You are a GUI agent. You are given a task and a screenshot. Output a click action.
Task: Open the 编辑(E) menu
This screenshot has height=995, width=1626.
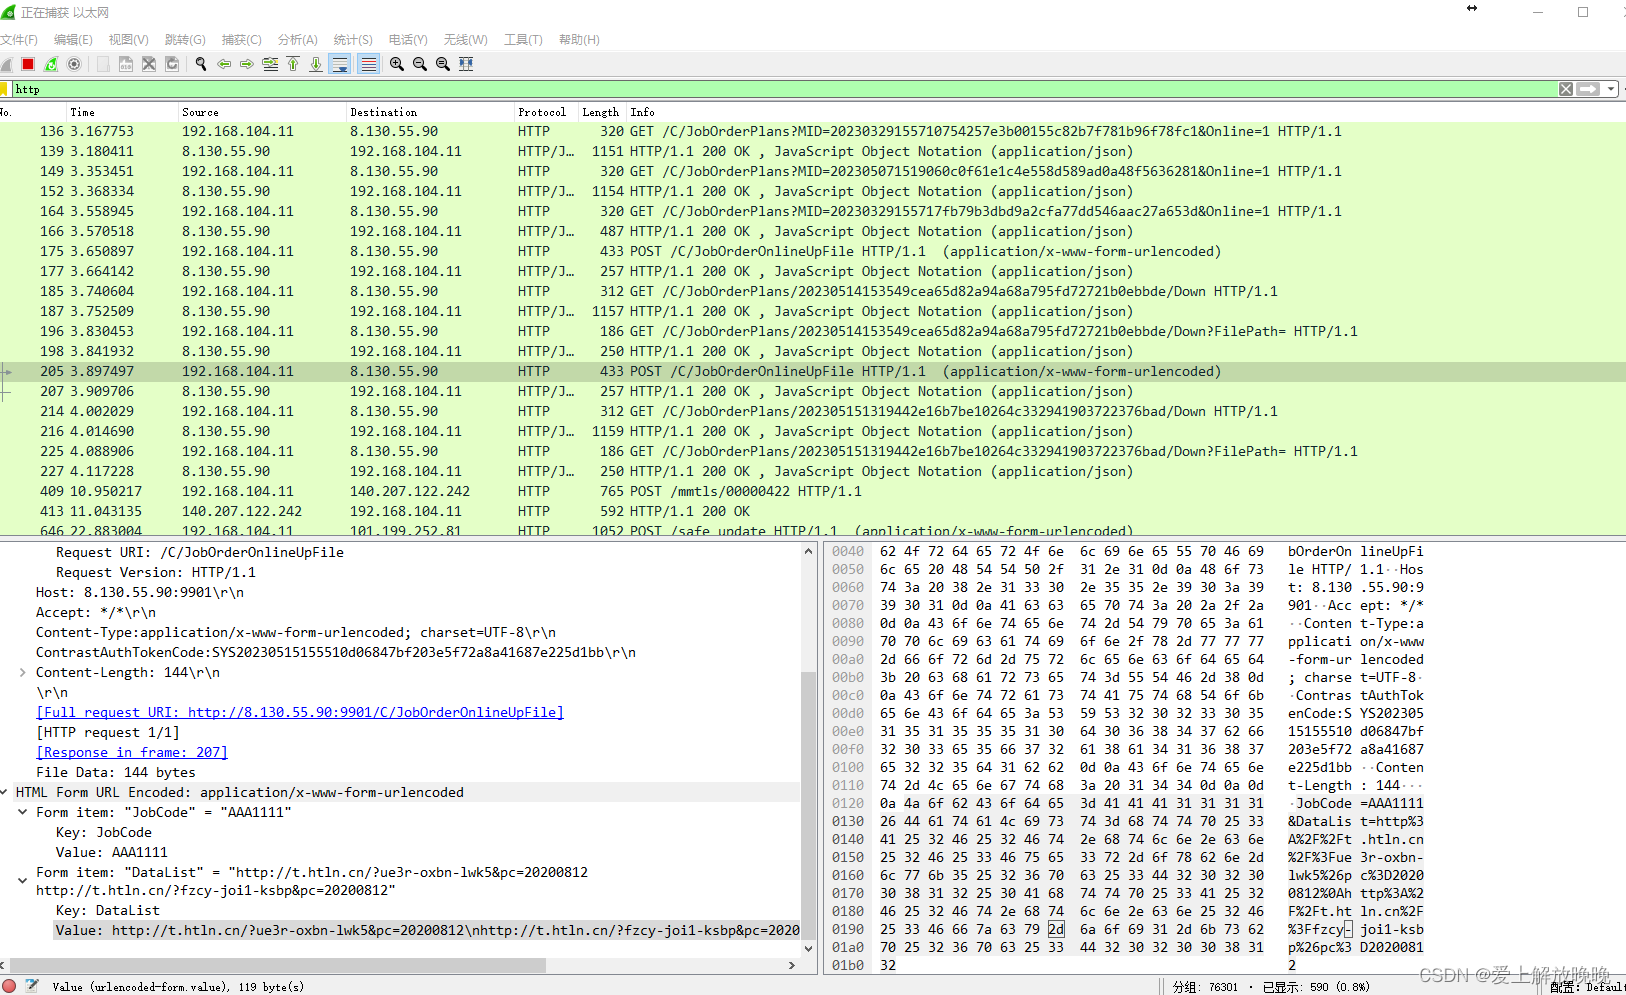73,40
